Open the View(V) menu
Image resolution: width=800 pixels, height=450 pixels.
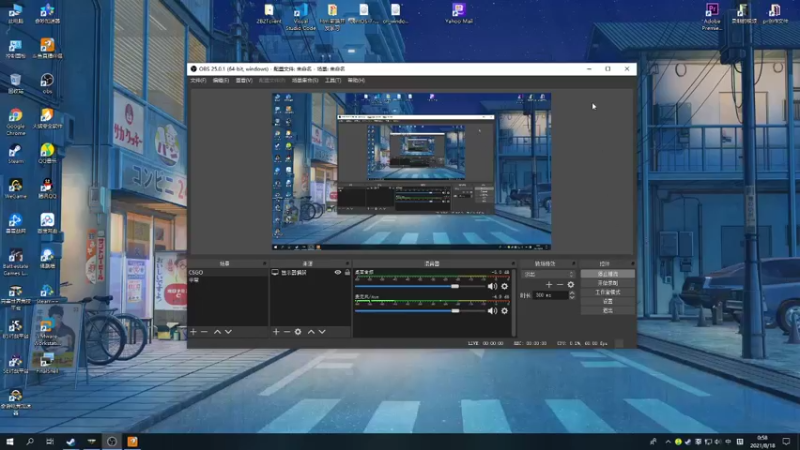click(244, 81)
